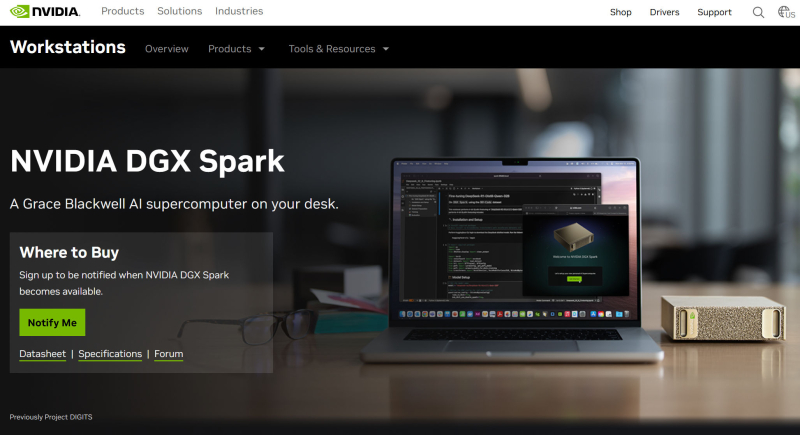
Task: Expand the Products dropdown in Workstations bar
Action: 236,49
